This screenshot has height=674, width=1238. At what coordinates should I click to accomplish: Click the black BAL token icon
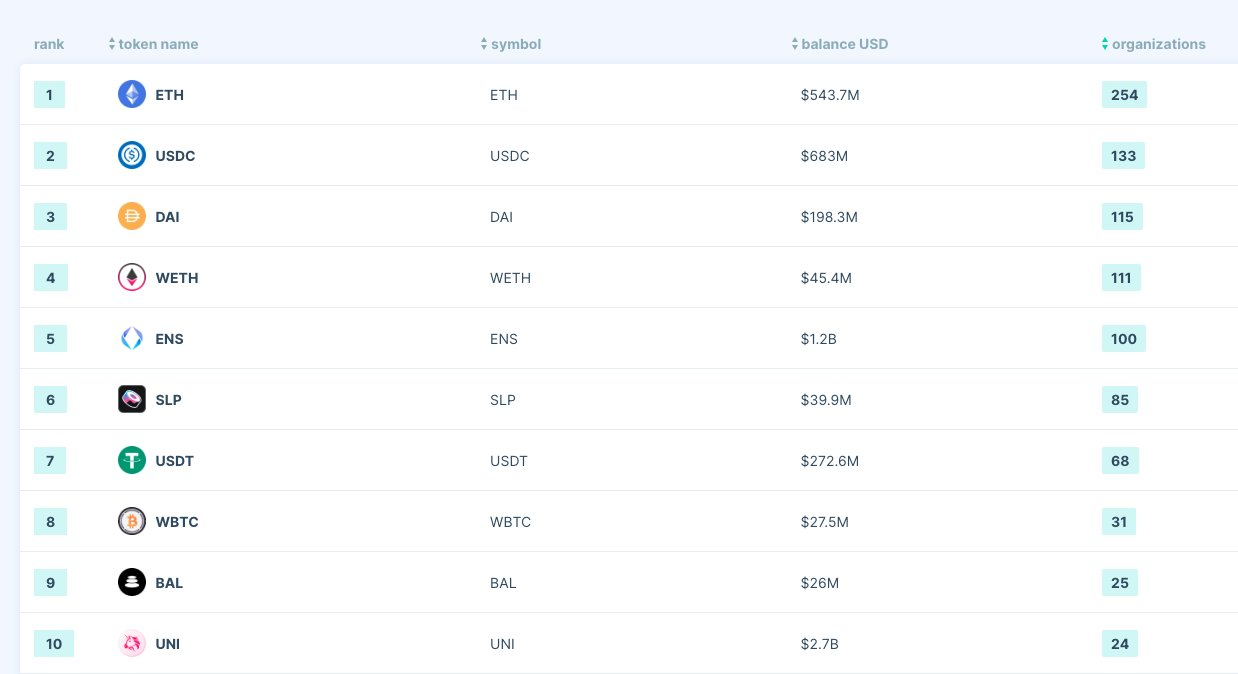click(x=132, y=583)
